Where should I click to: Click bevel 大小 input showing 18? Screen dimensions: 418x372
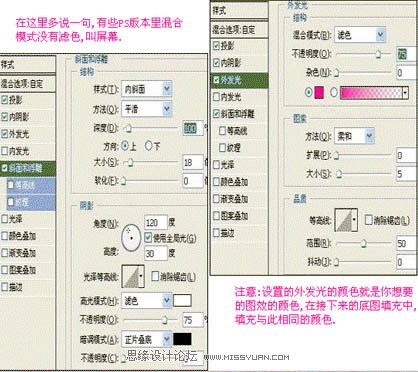[x=193, y=162]
